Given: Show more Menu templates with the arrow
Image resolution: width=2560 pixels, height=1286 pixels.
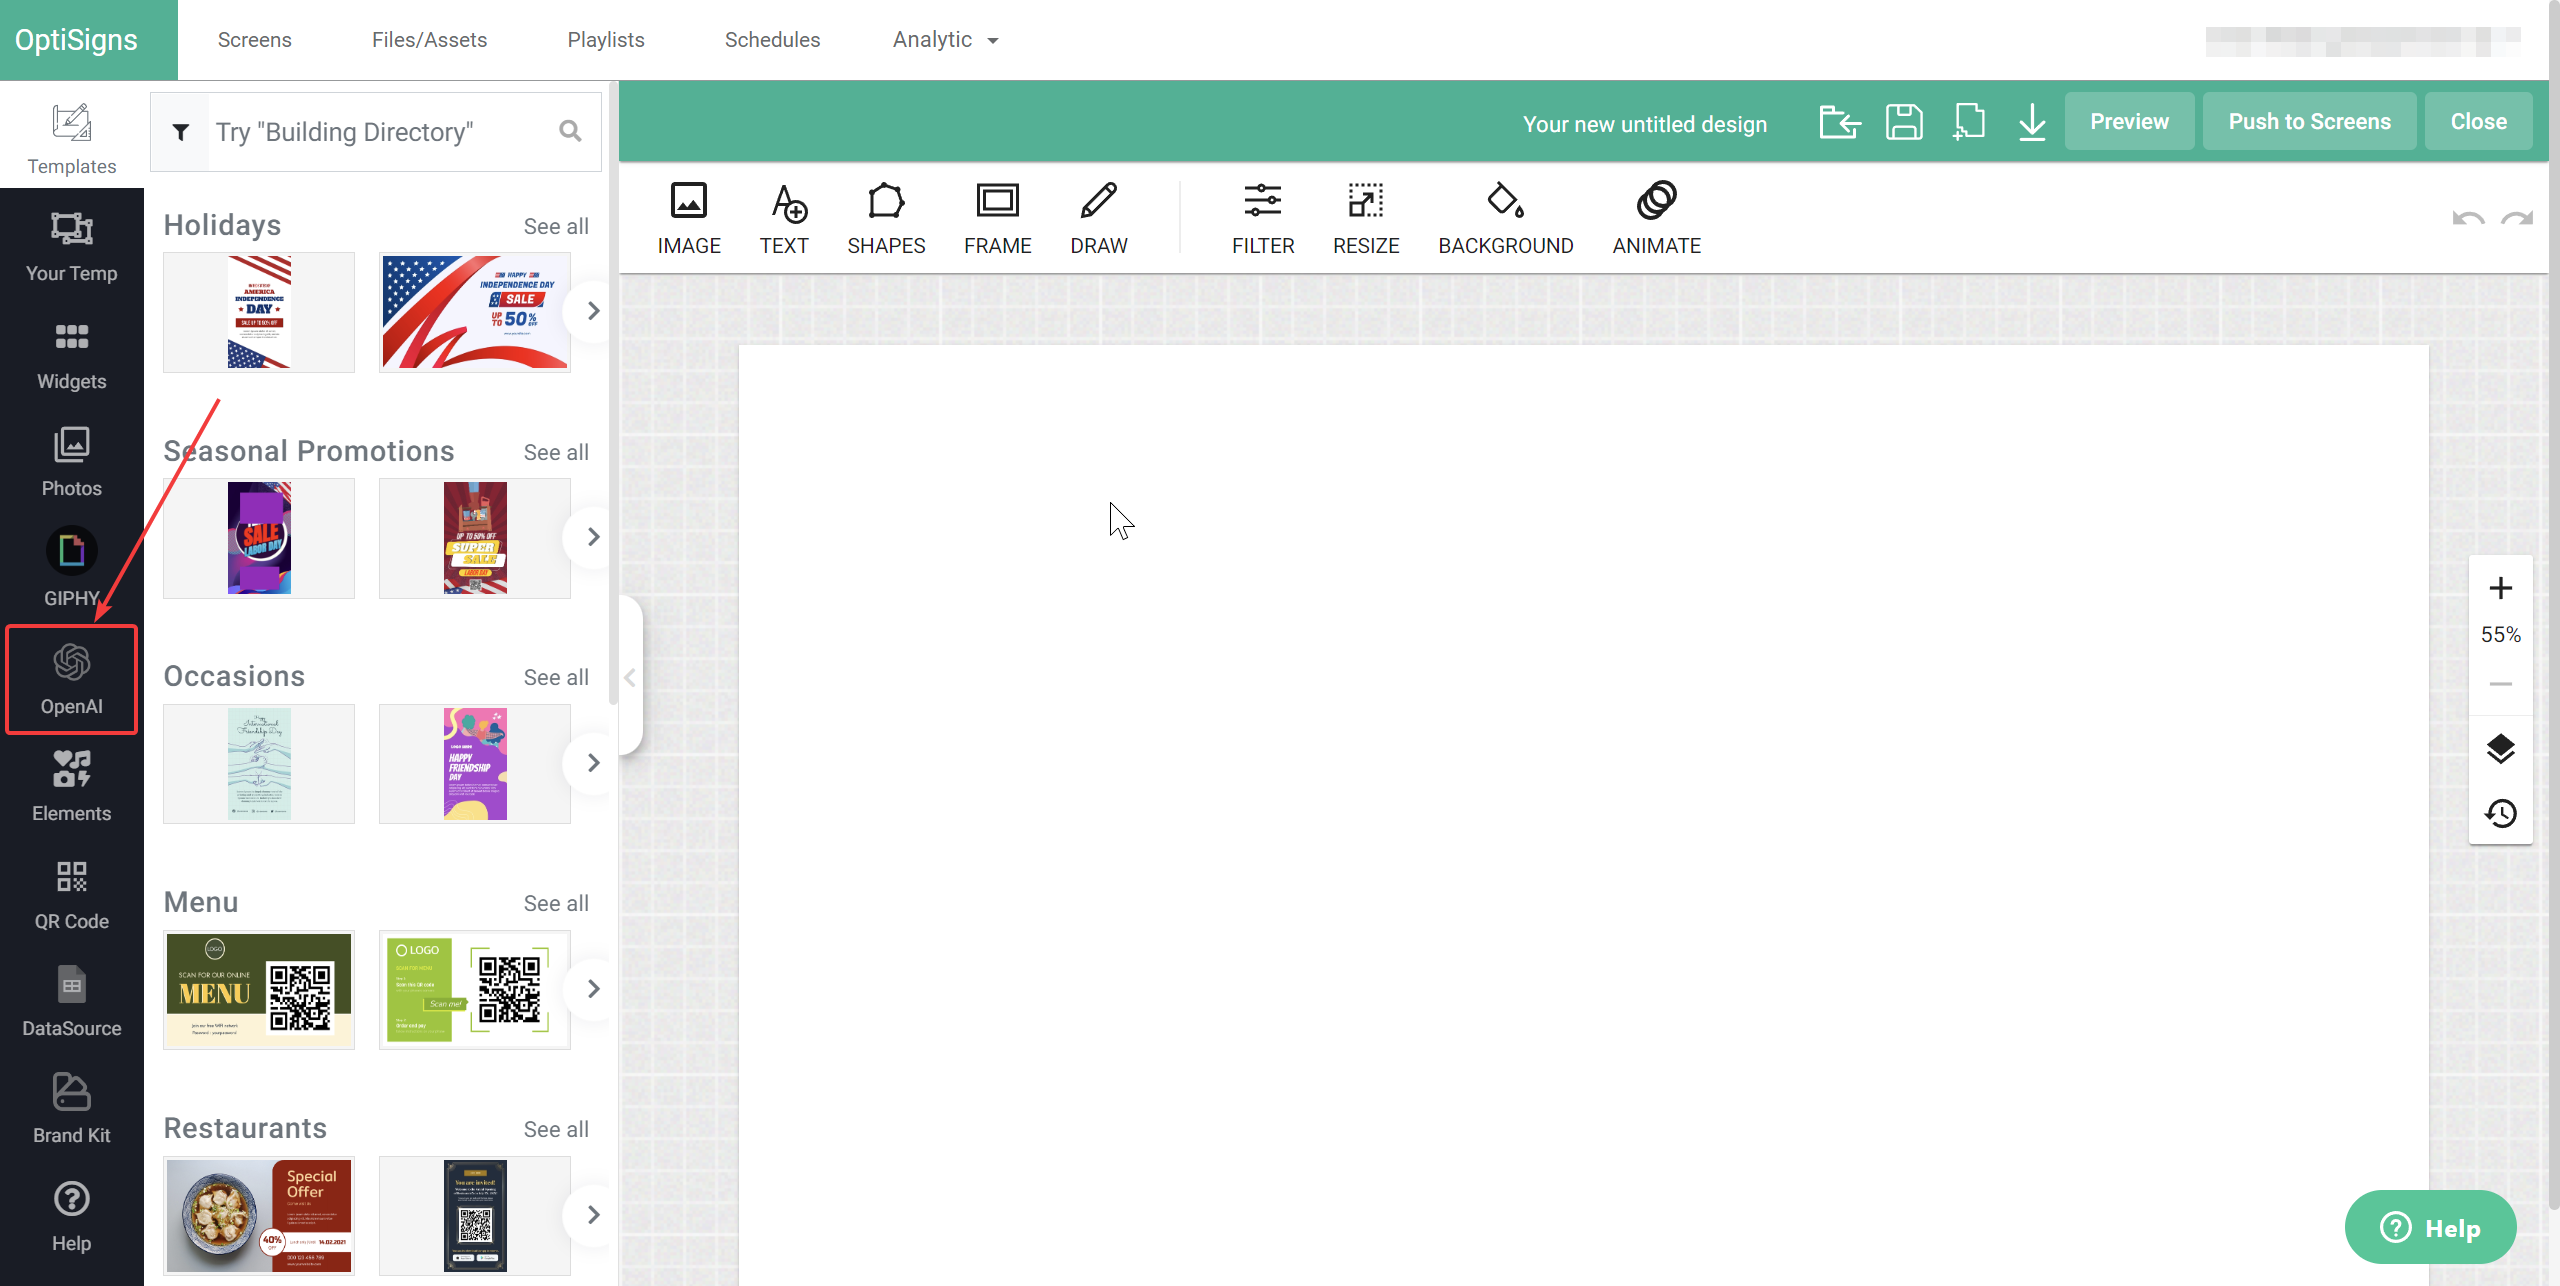Looking at the screenshot, I should pyautogui.click(x=593, y=989).
